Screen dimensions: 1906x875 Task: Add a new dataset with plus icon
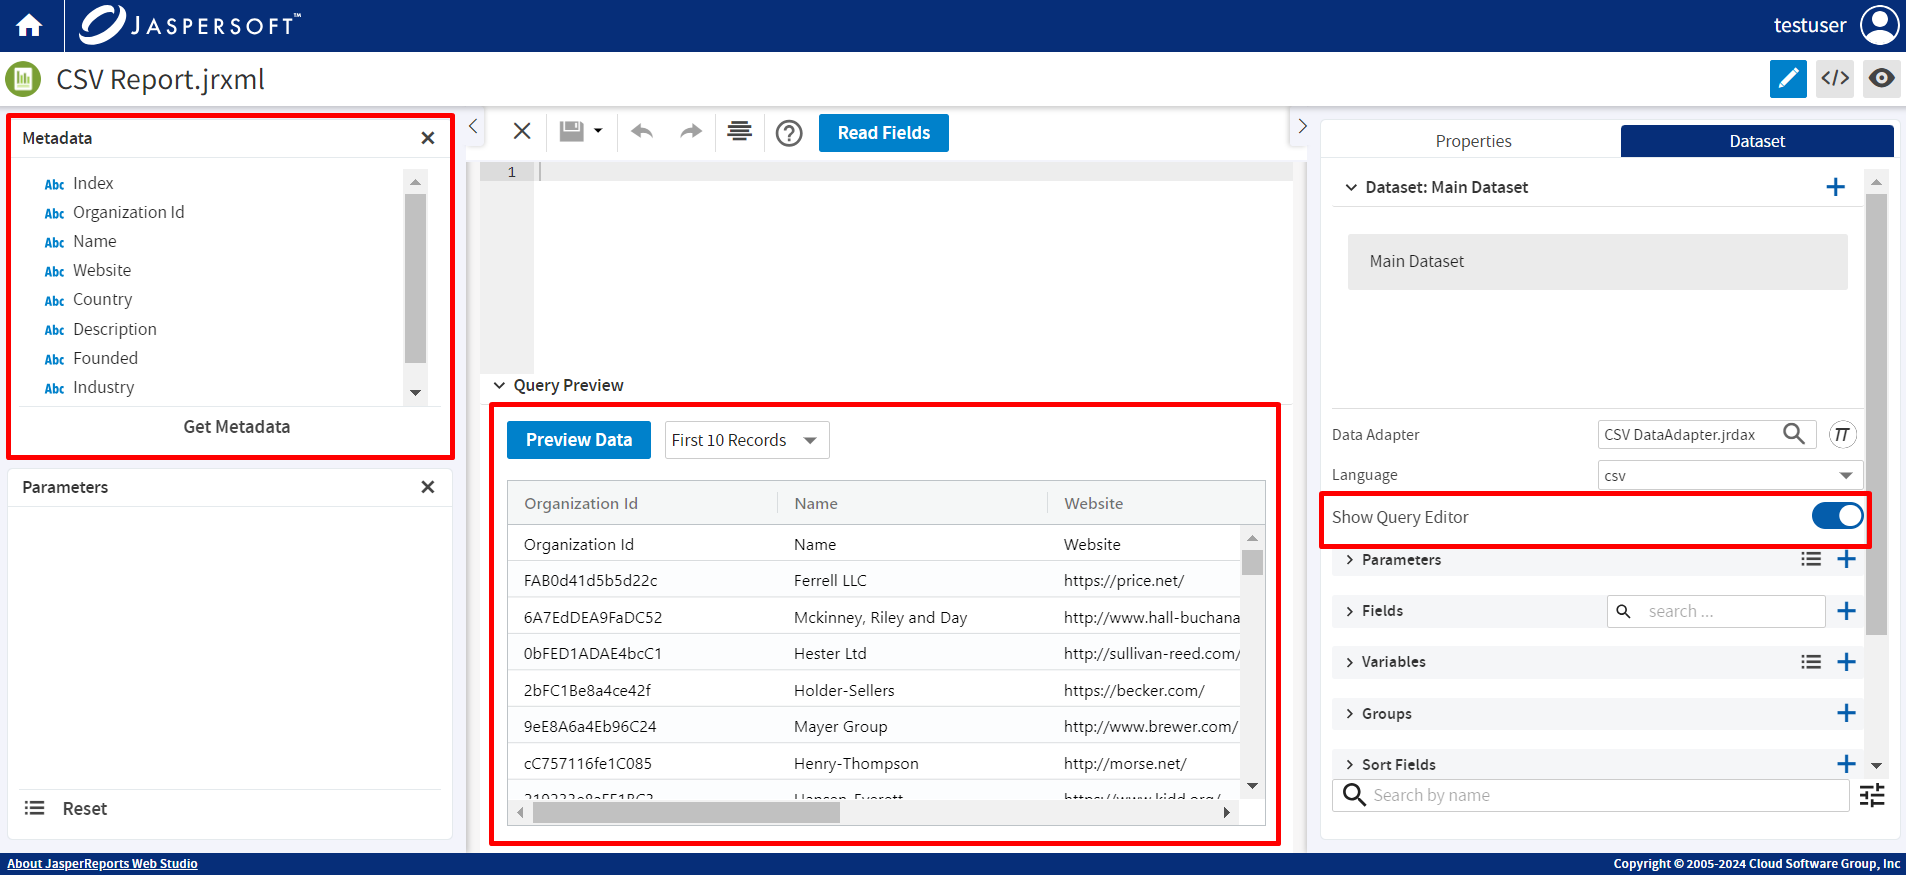point(1835,187)
